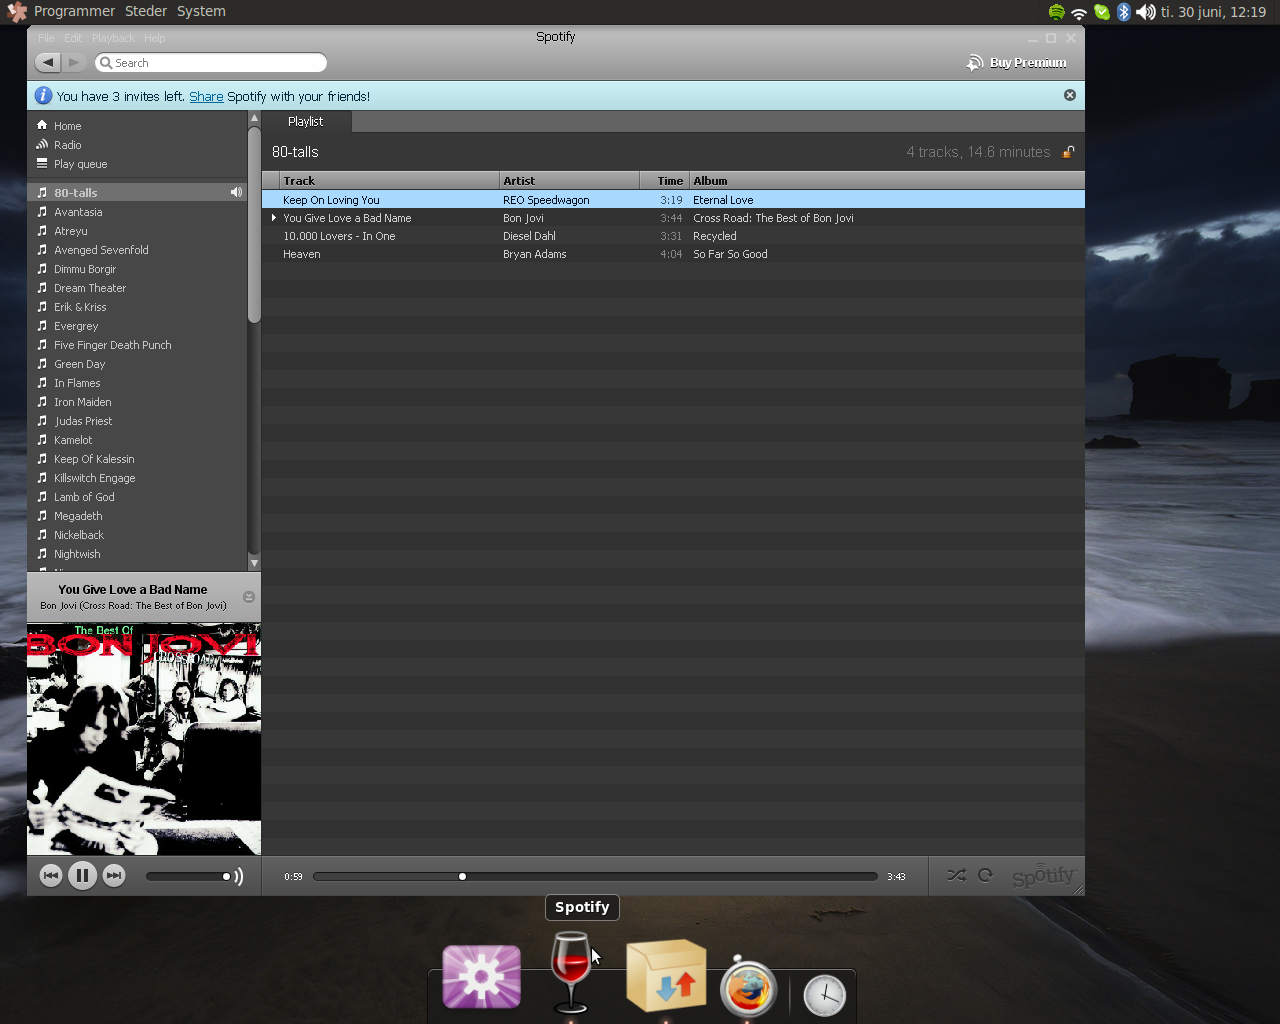1280x1024 pixels.
Task: Sort by the Time column header
Action: [665, 181]
